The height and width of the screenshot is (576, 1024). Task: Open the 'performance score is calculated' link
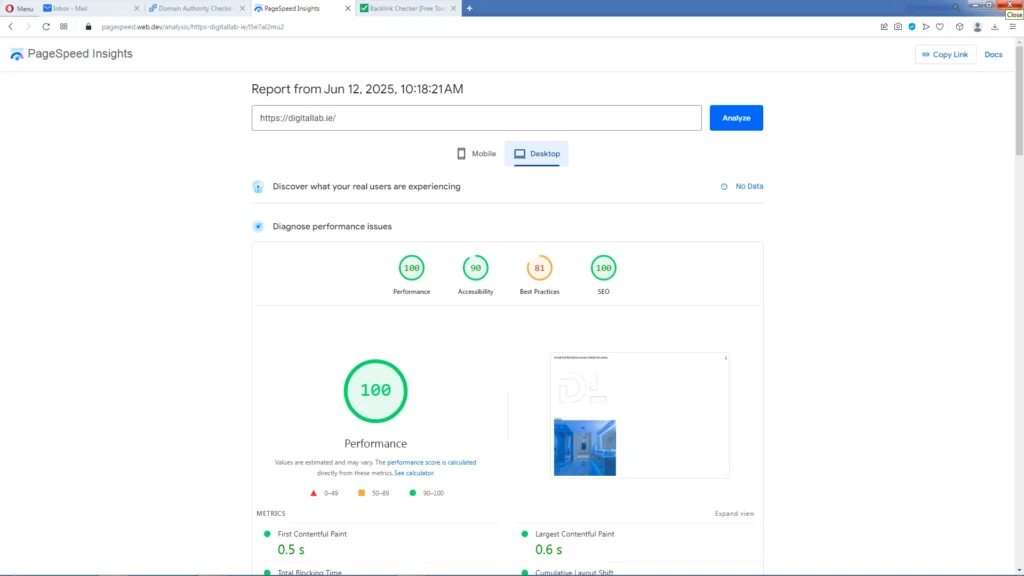(432, 462)
